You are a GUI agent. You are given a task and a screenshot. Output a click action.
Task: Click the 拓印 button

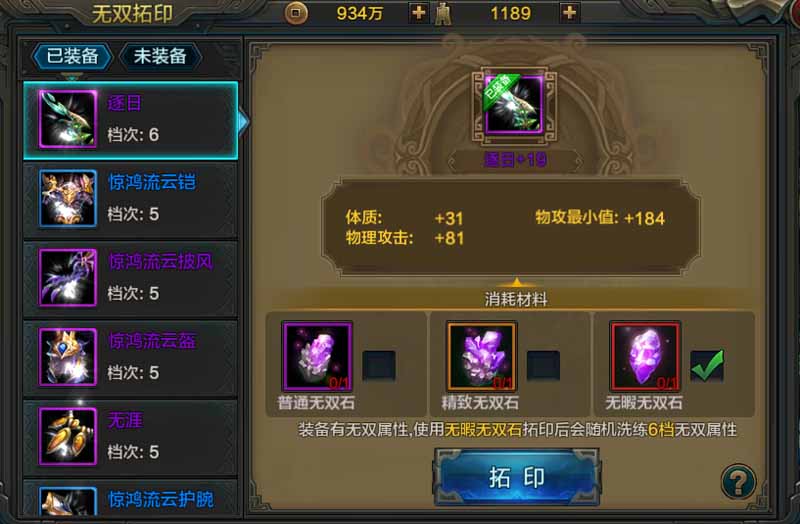tap(516, 478)
